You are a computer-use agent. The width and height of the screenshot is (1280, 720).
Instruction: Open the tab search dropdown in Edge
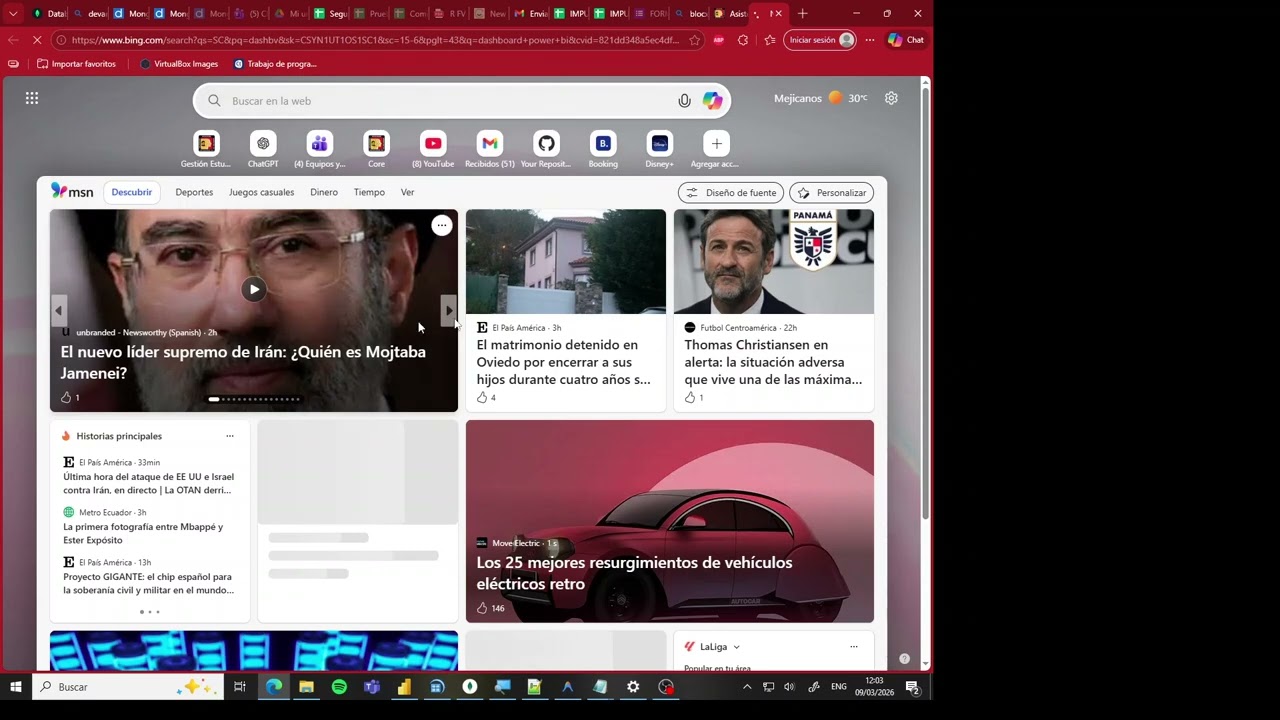(13, 14)
